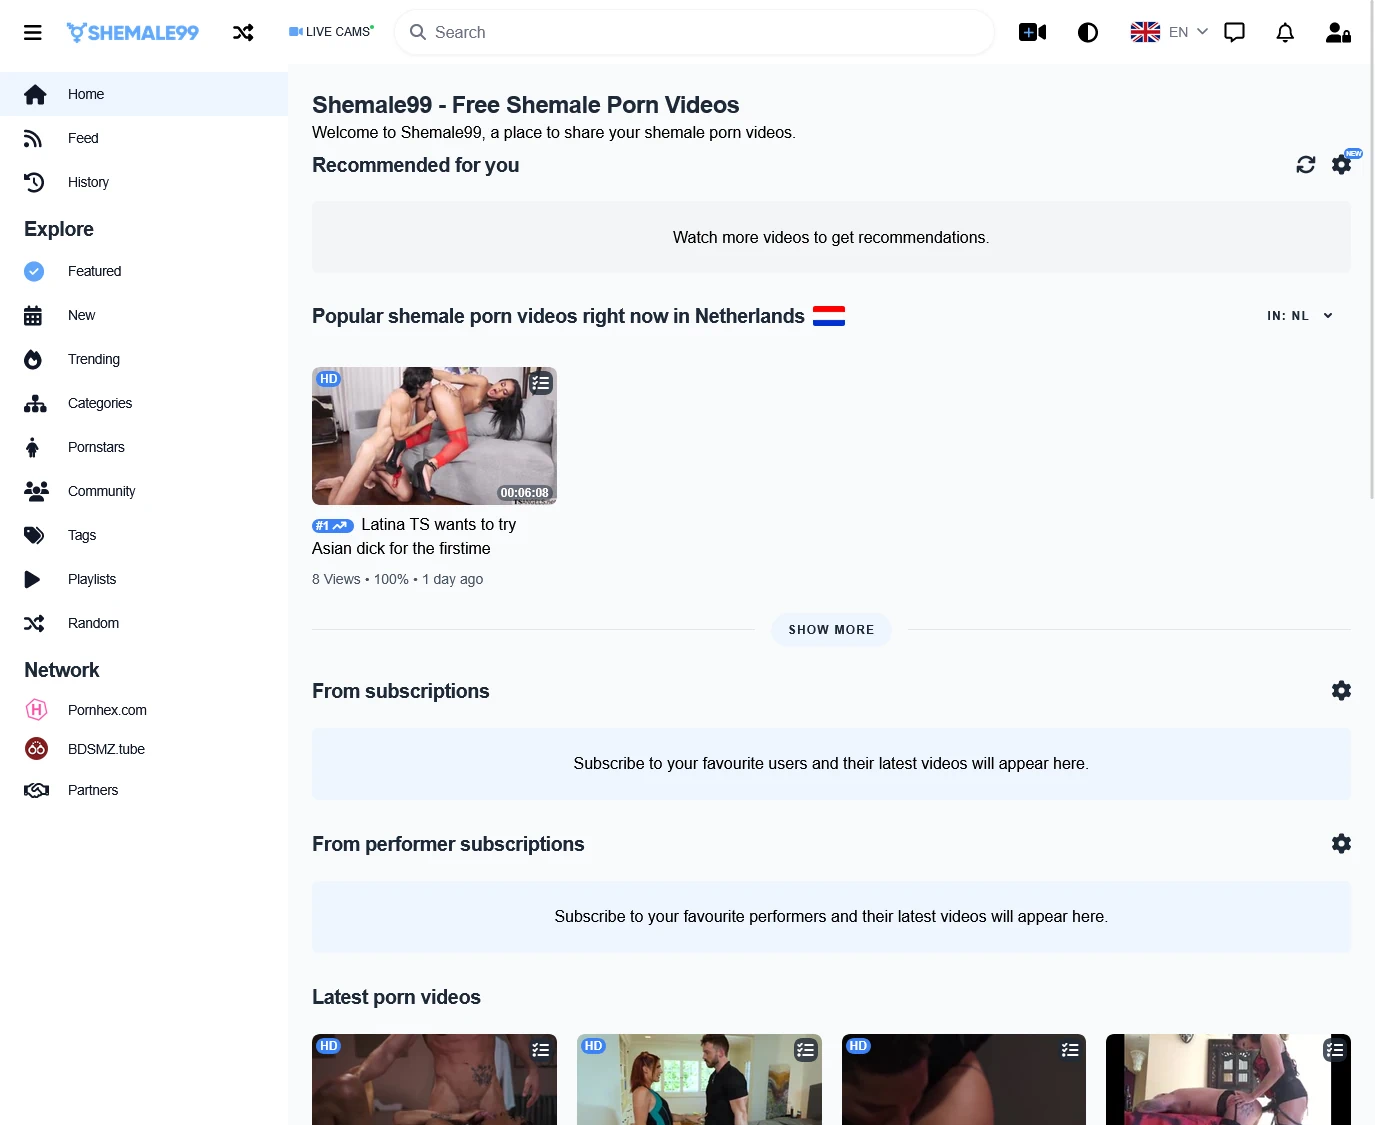This screenshot has height=1125, width=1375.
Task: Open From performer subscriptions settings gear
Action: (1341, 844)
